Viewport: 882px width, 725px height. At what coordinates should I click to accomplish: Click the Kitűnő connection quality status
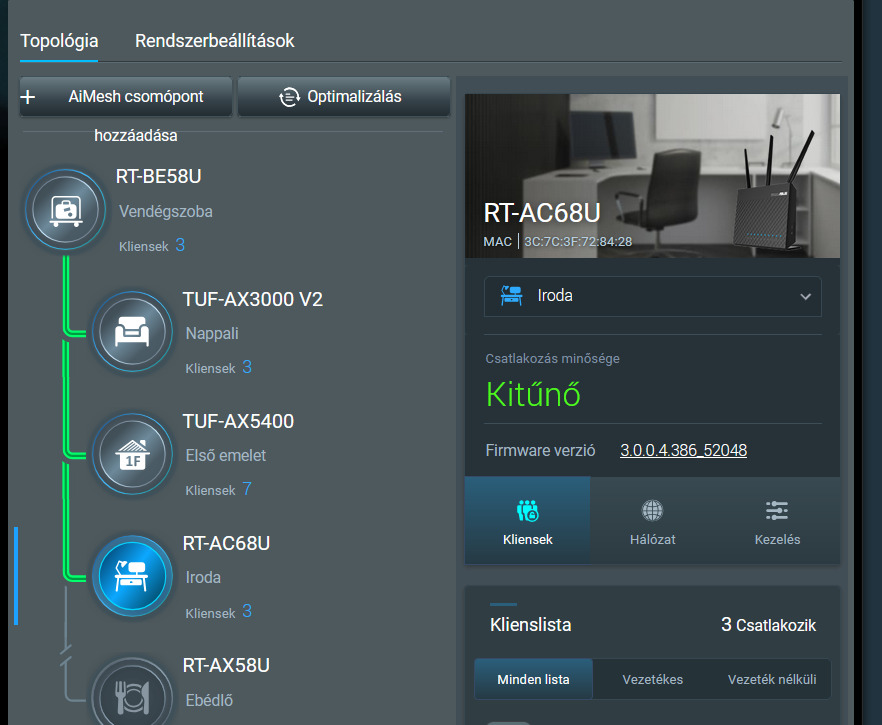[533, 394]
